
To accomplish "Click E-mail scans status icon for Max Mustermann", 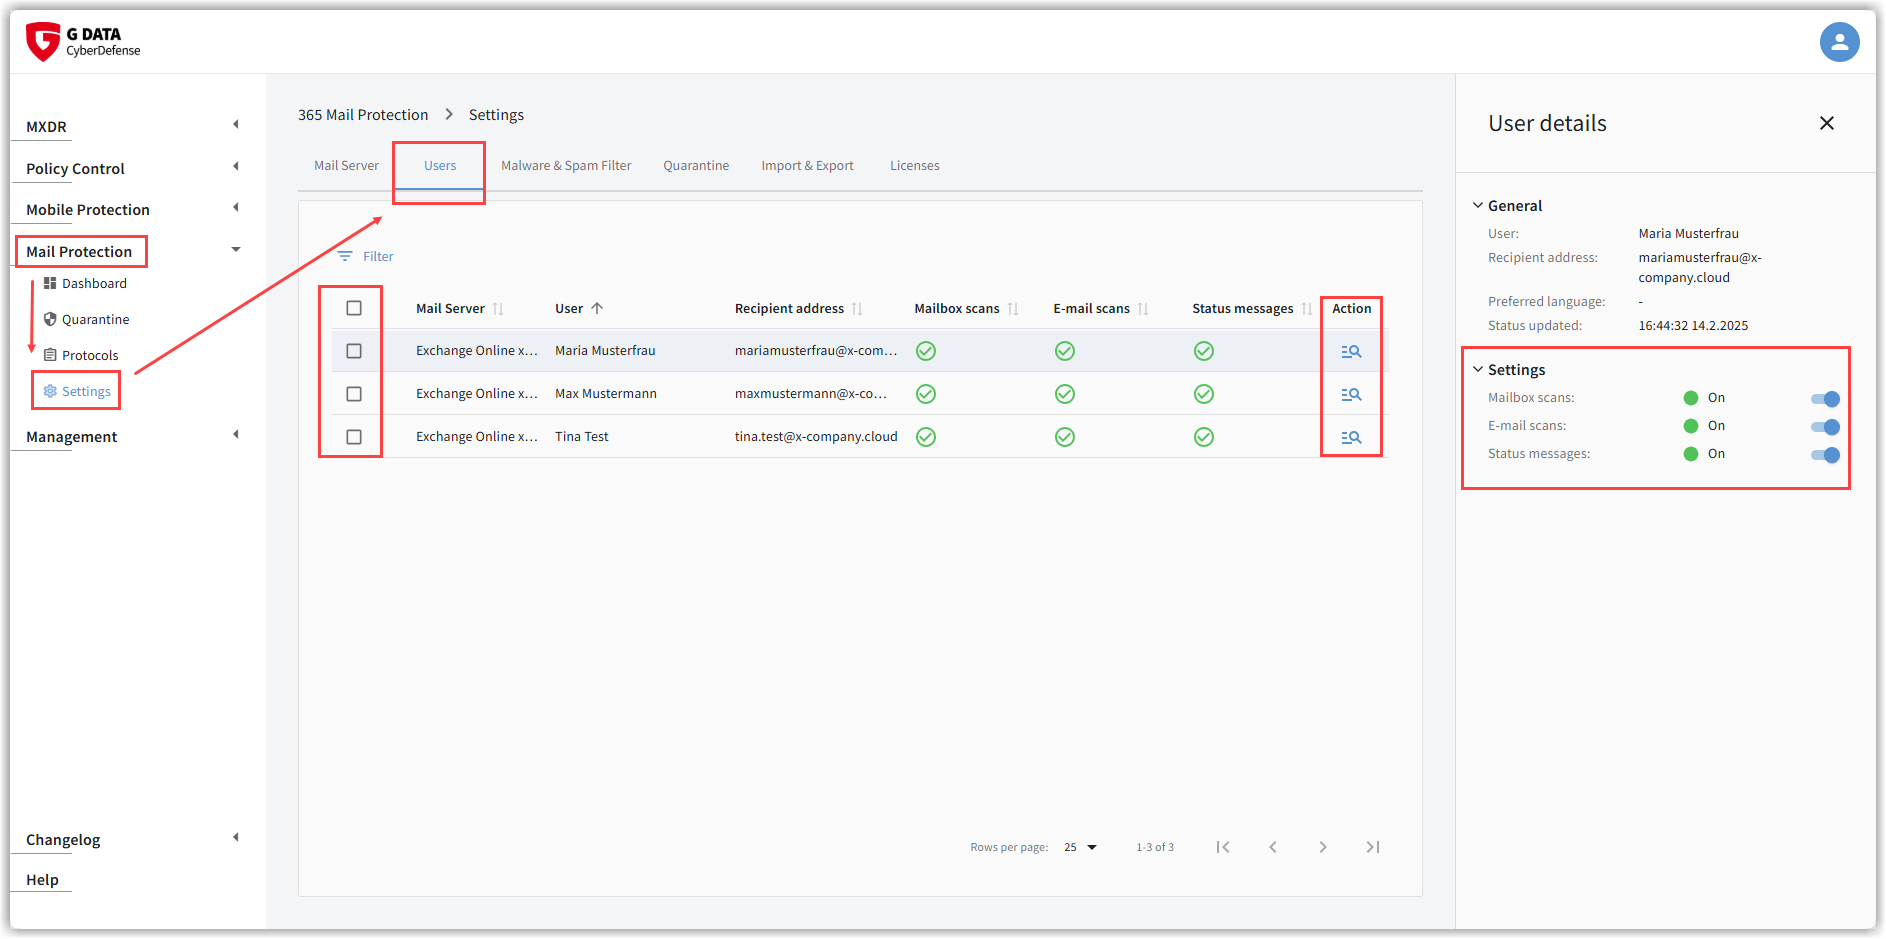I will [x=1065, y=394].
